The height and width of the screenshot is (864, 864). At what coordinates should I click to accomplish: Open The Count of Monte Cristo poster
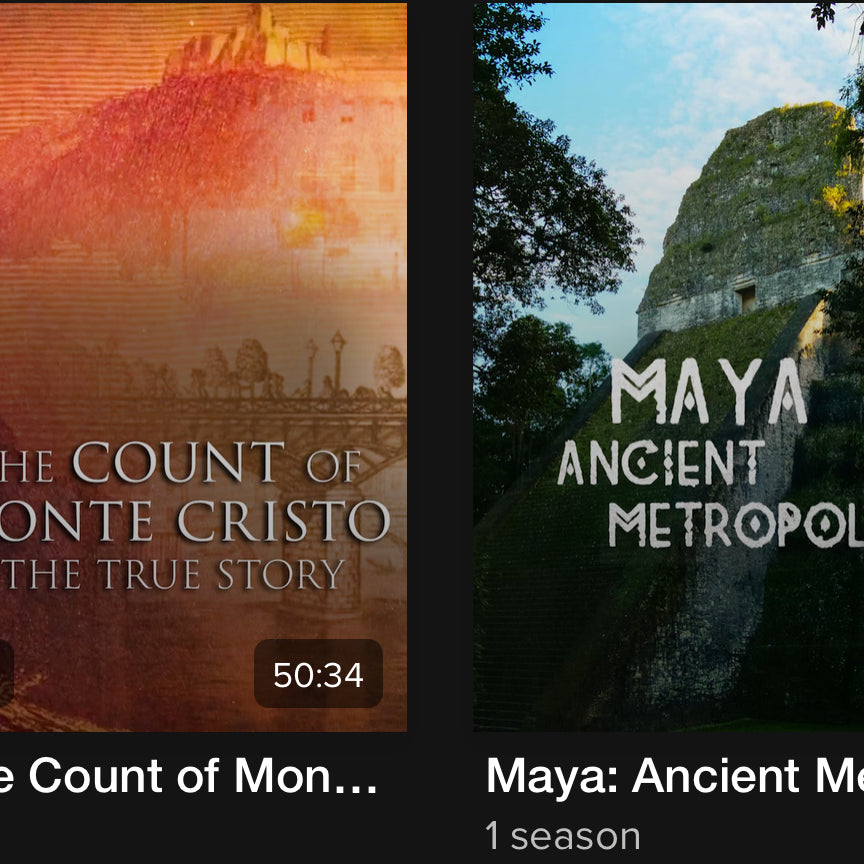tap(203, 368)
